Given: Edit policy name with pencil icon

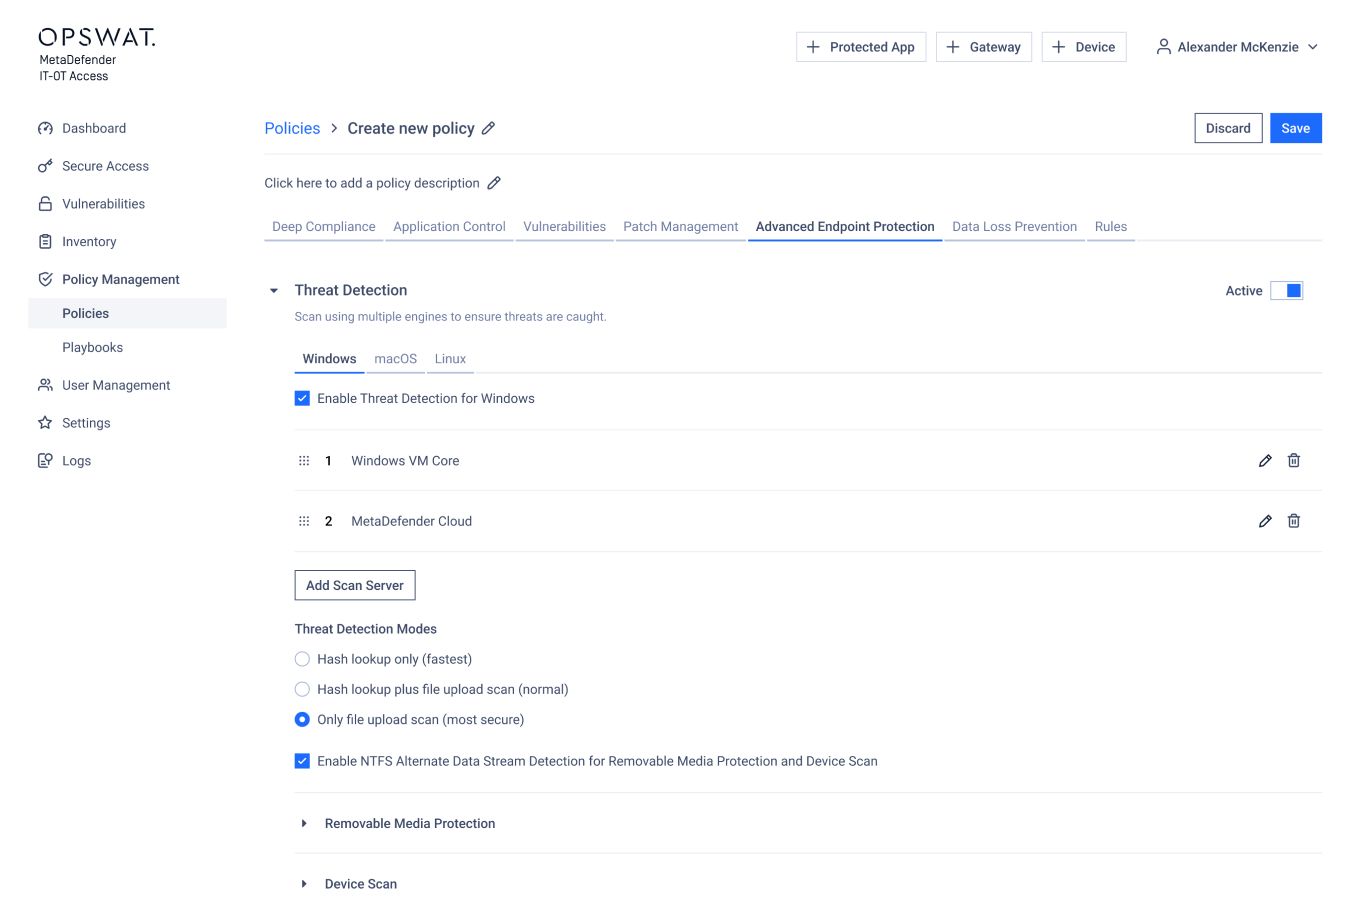Looking at the screenshot, I should [488, 128].
